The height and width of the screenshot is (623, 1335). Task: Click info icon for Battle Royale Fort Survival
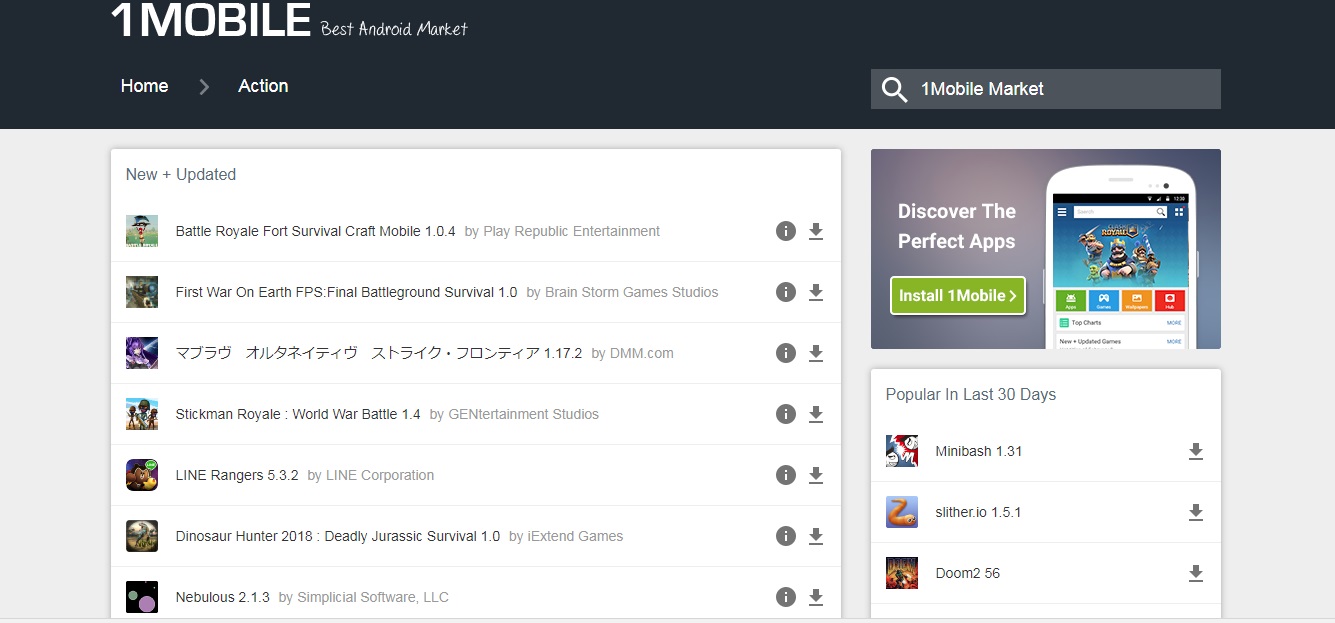pyautogui.click(x=786, y=231)
